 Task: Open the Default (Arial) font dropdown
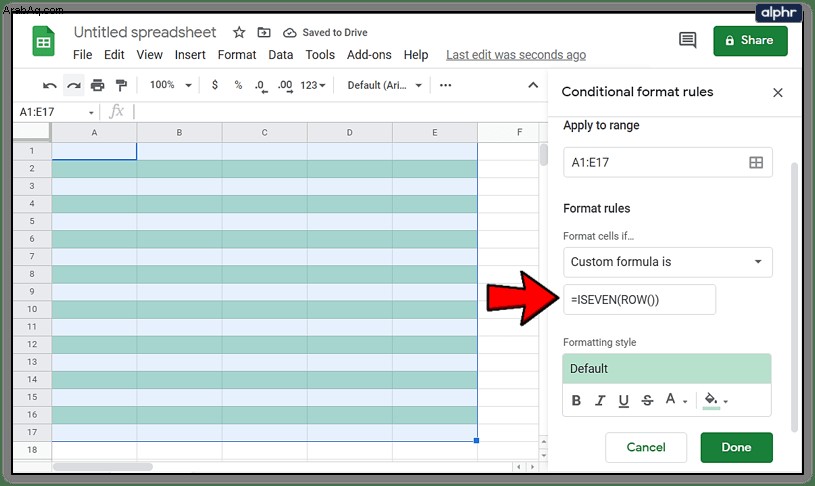point(384,85)
